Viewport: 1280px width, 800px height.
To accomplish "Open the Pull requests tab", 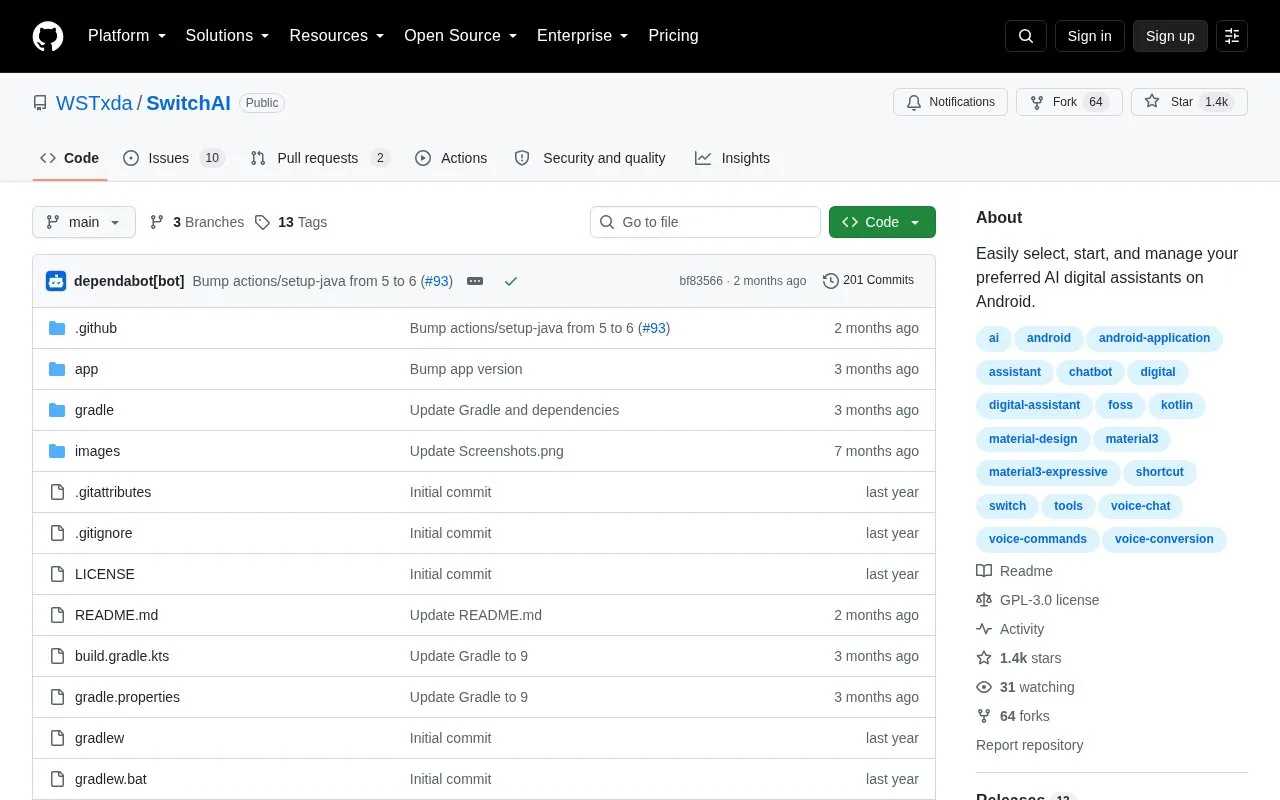I will 320,158.
